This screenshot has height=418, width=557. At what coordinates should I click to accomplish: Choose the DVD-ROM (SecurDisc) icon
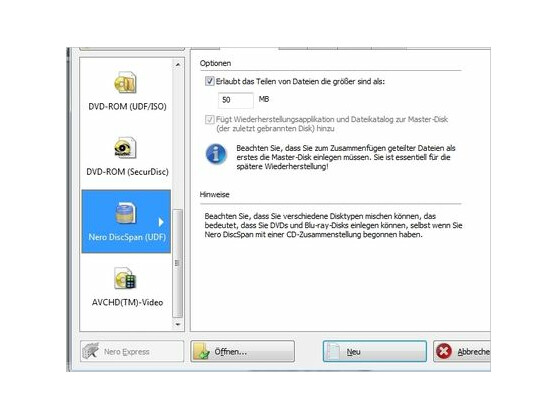coord(125,148)
